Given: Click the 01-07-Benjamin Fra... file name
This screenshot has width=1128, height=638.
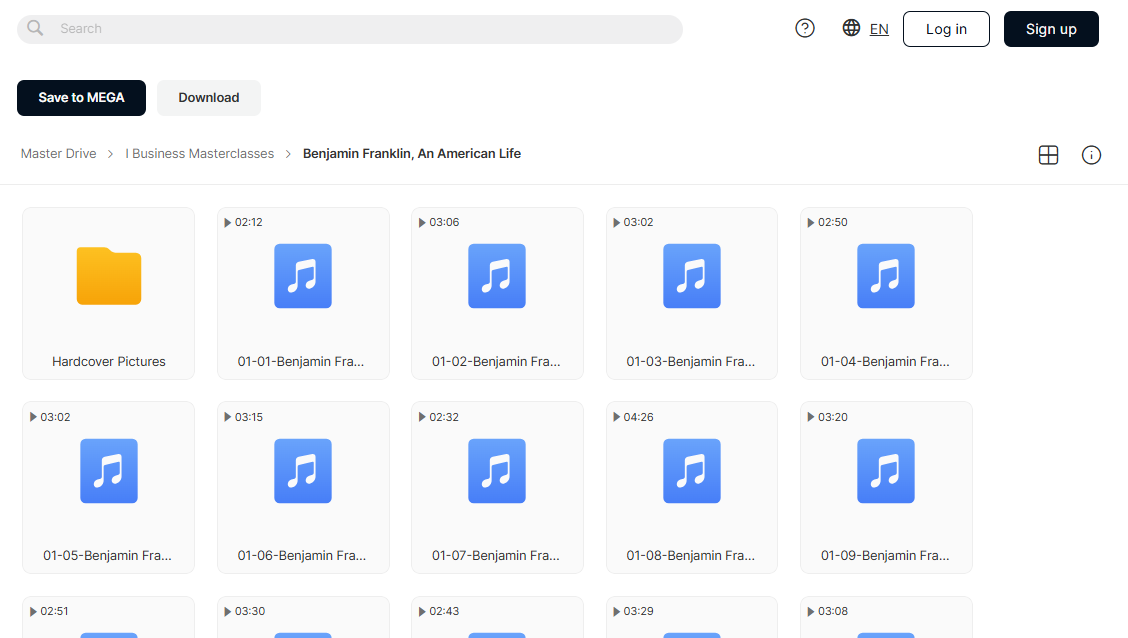Looking at the screenshot, I should 496,556.
